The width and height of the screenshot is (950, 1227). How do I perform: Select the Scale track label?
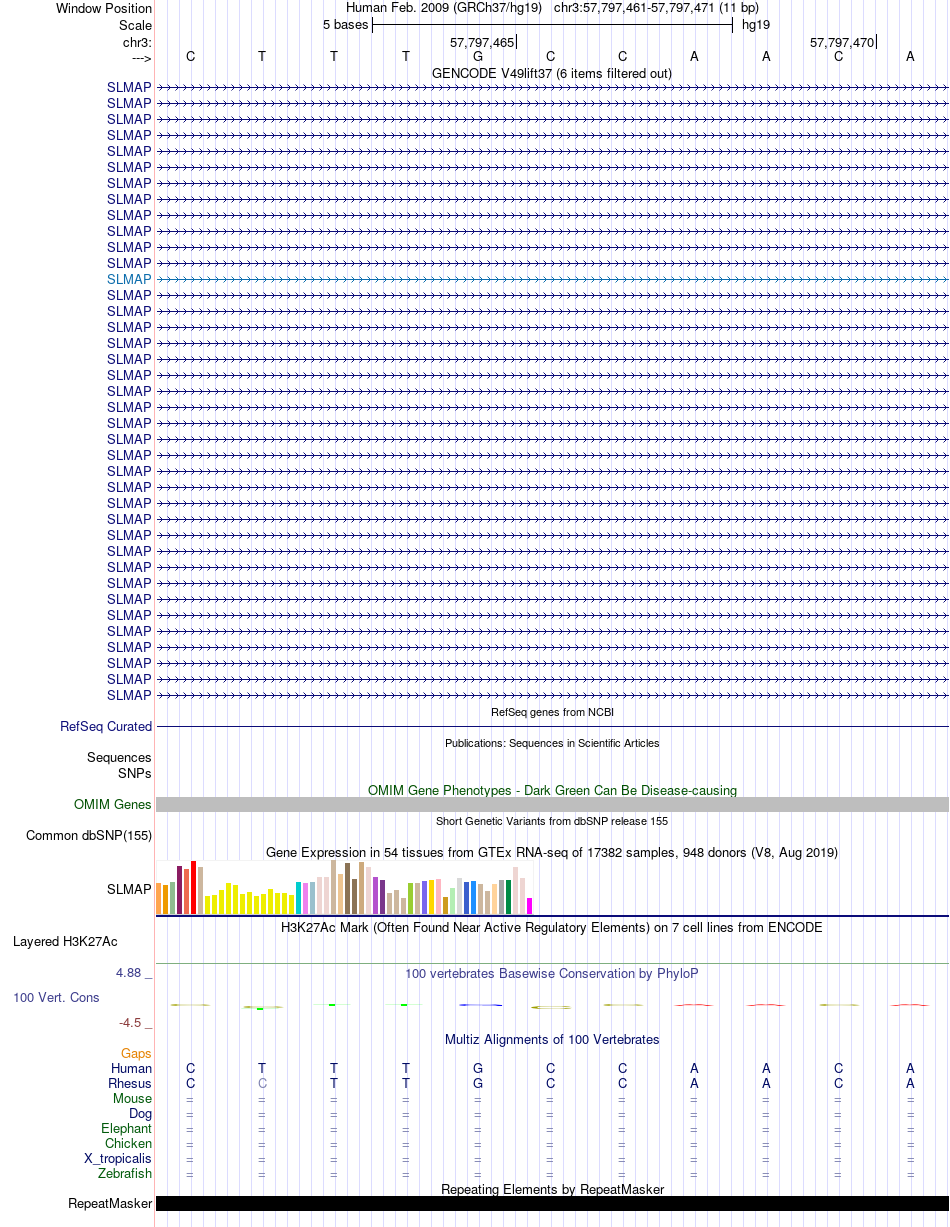[x=135, y=25]
